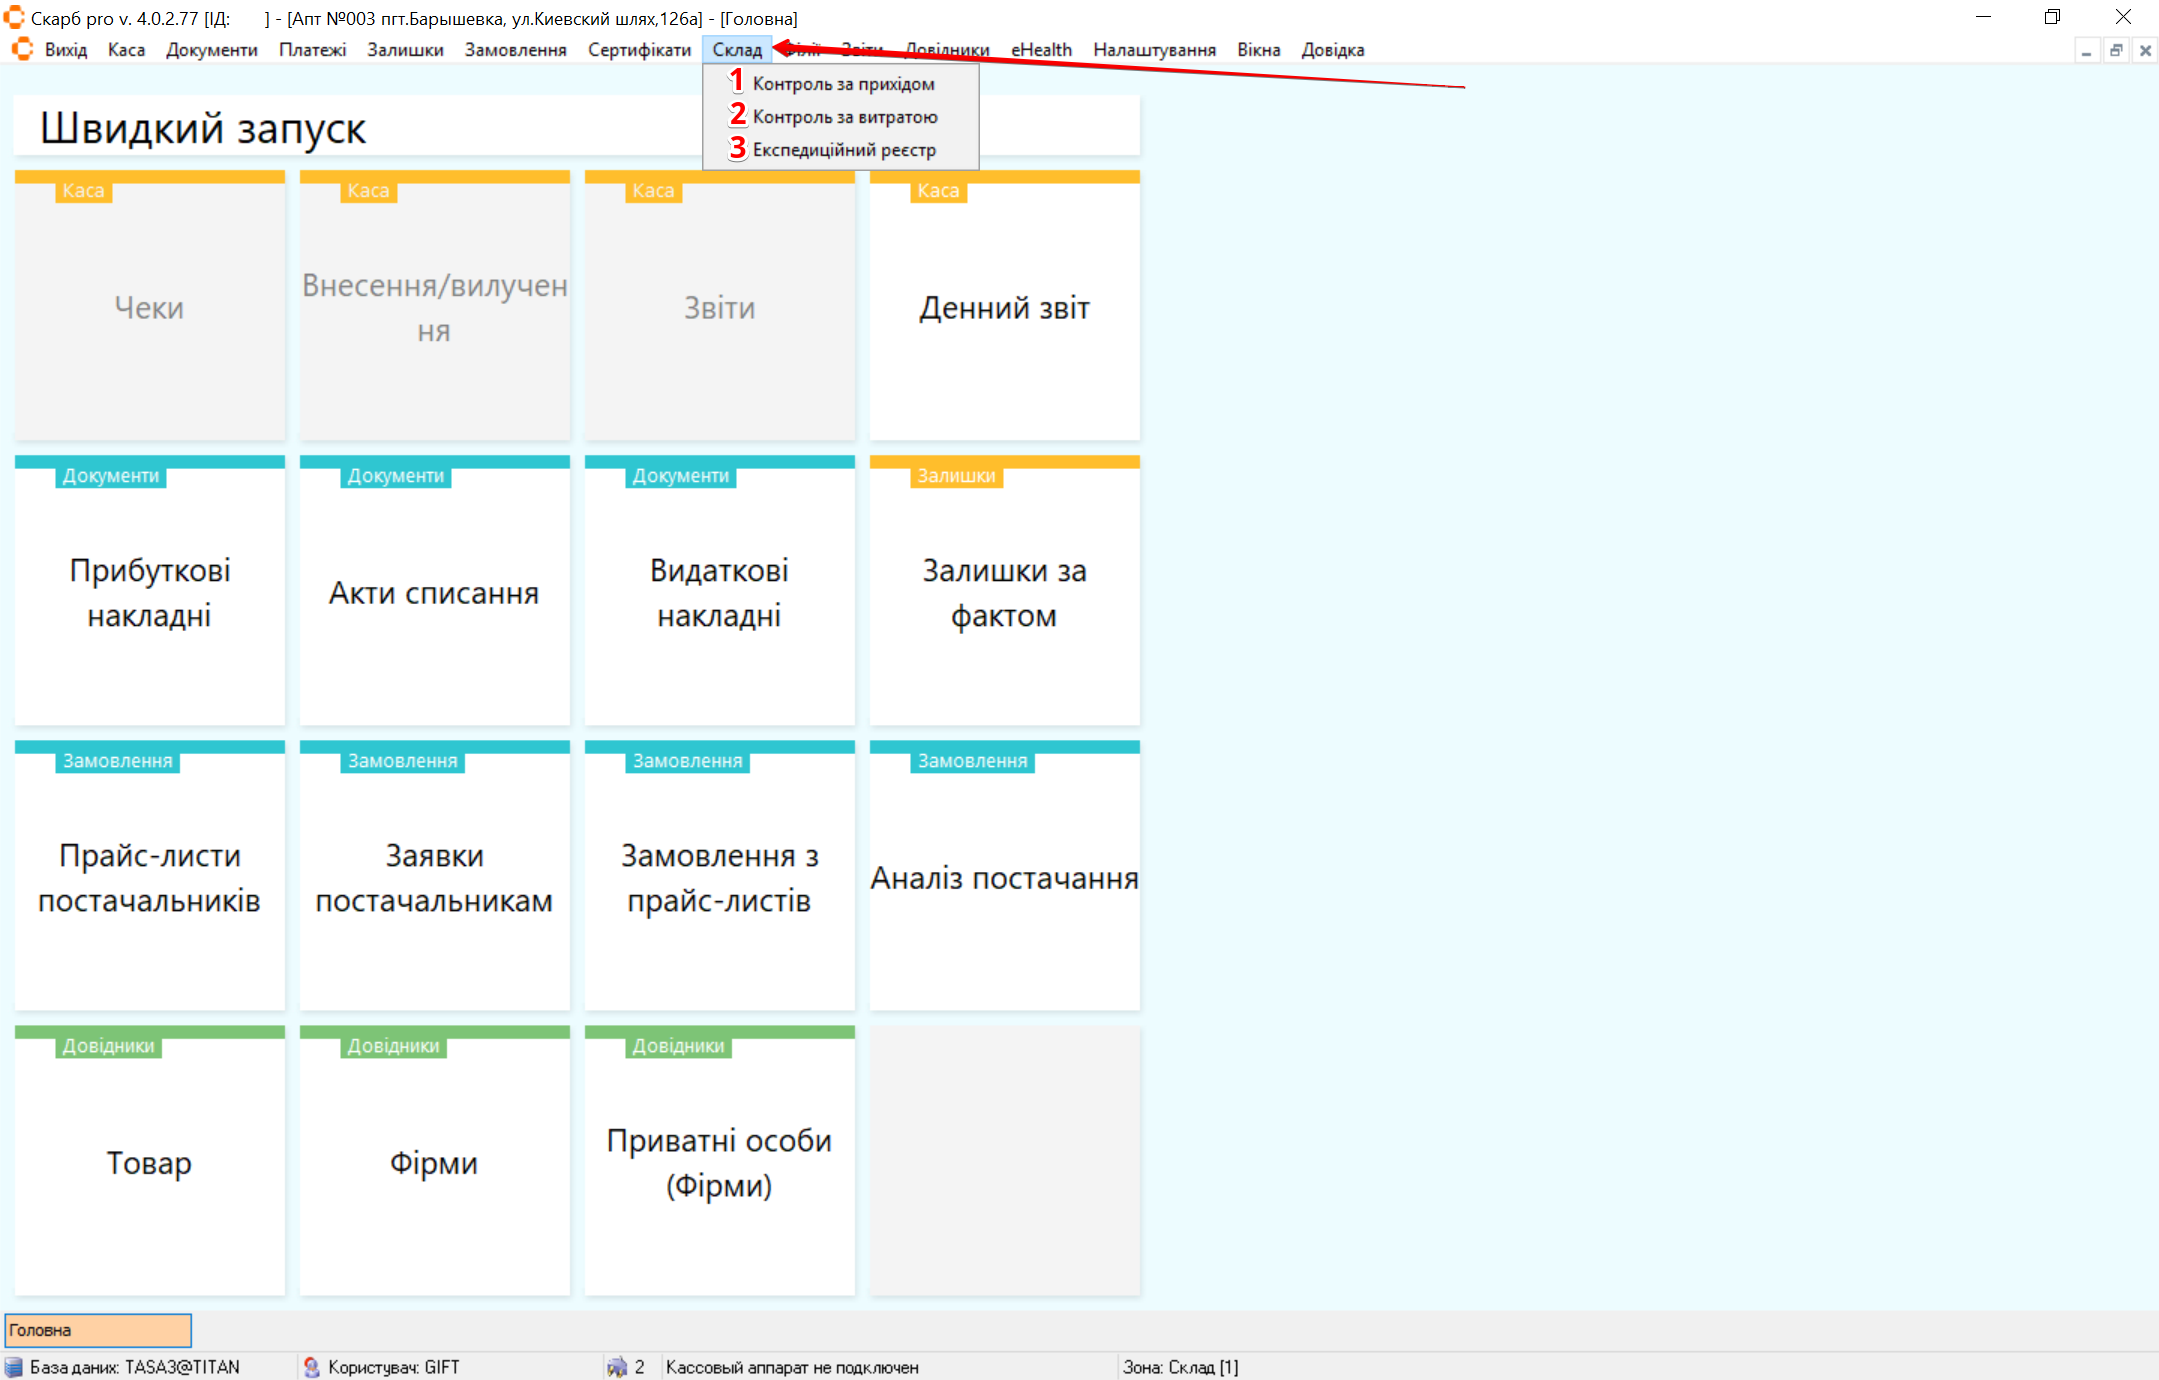The width and height of the screenshot is (2159, 1380).
Task: Click the orange Скарб logo icon beside Вихід
Action: coord(22,49)
